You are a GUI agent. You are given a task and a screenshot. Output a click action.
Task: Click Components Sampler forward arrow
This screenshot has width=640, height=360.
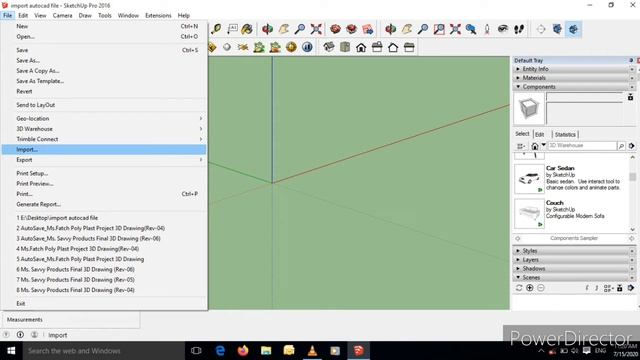pos(631,238)
